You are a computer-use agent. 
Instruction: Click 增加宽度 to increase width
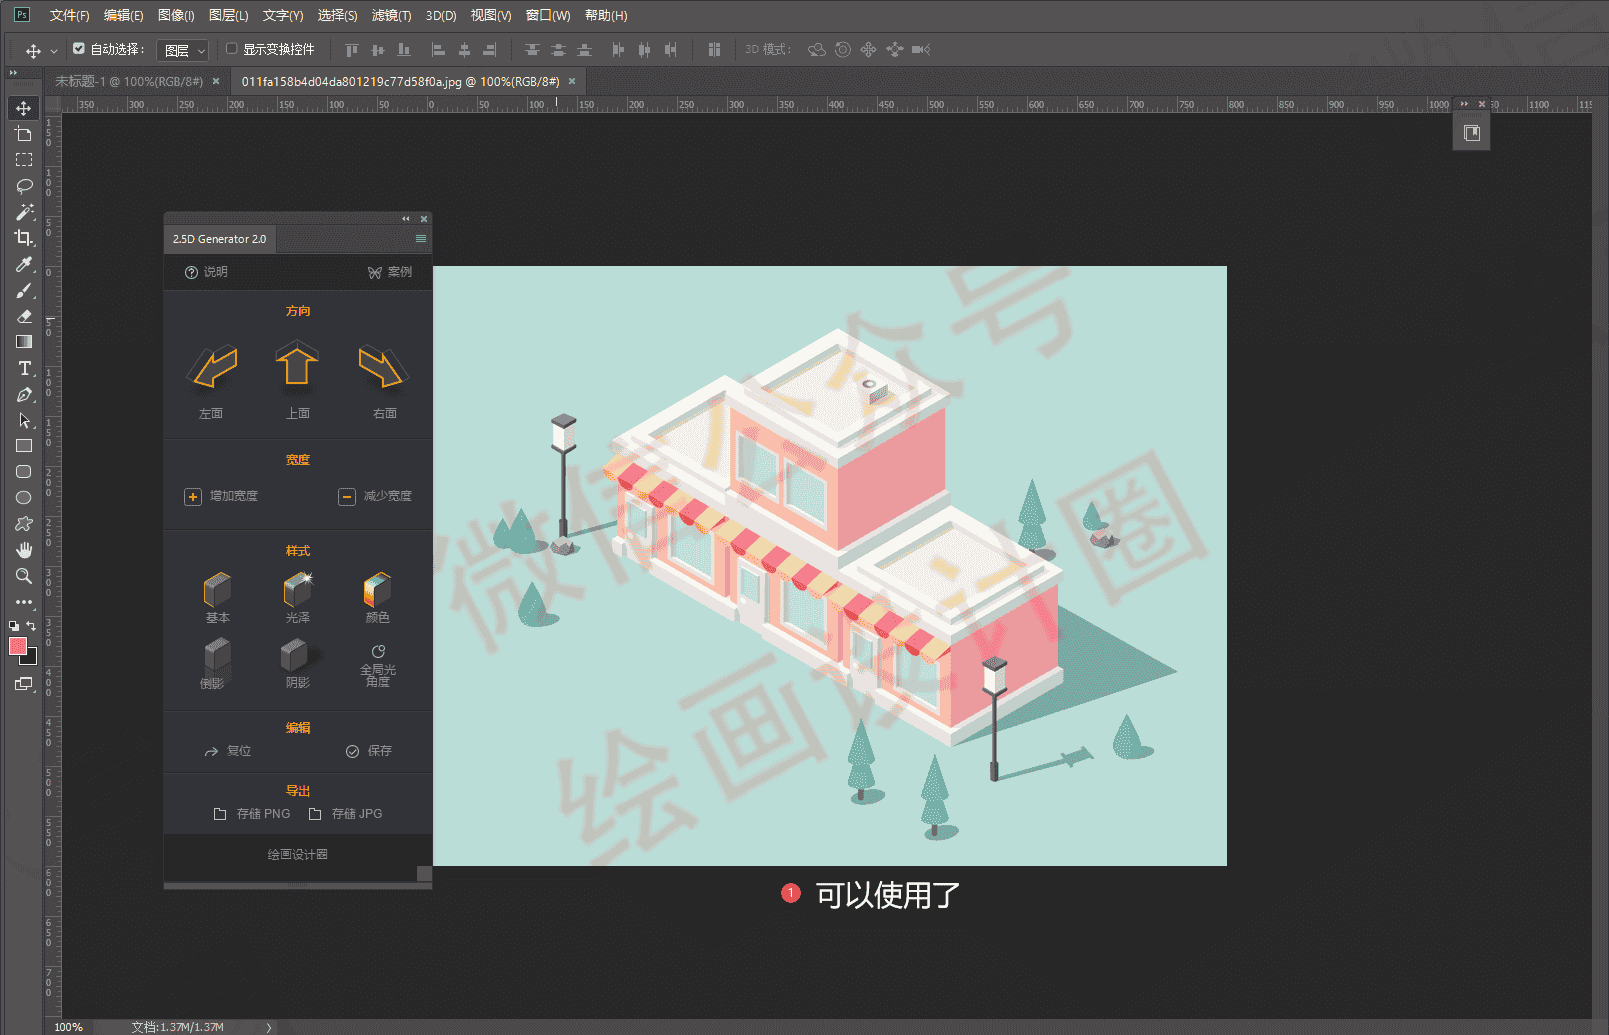(x=221, y=496)
